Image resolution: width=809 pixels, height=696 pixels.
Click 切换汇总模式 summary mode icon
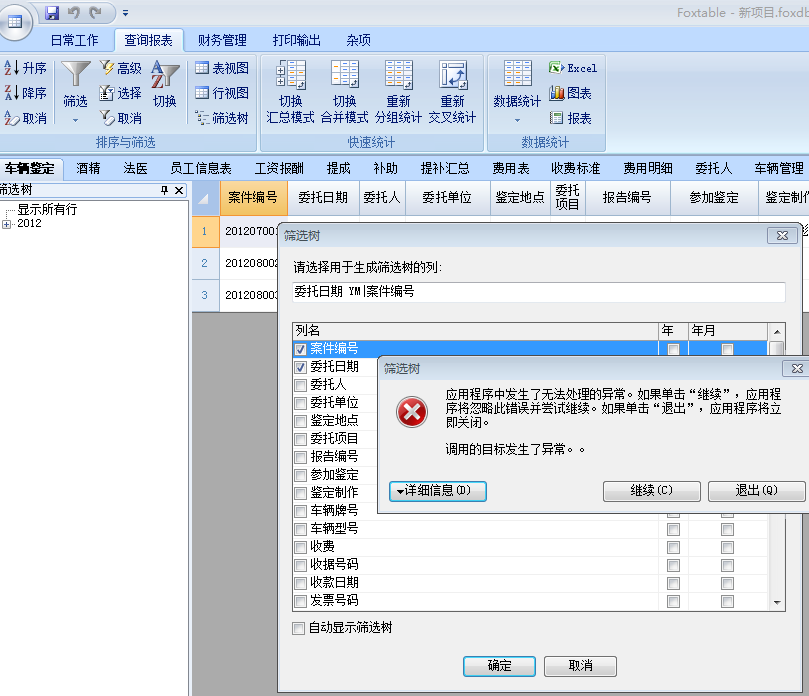(291, 75)
